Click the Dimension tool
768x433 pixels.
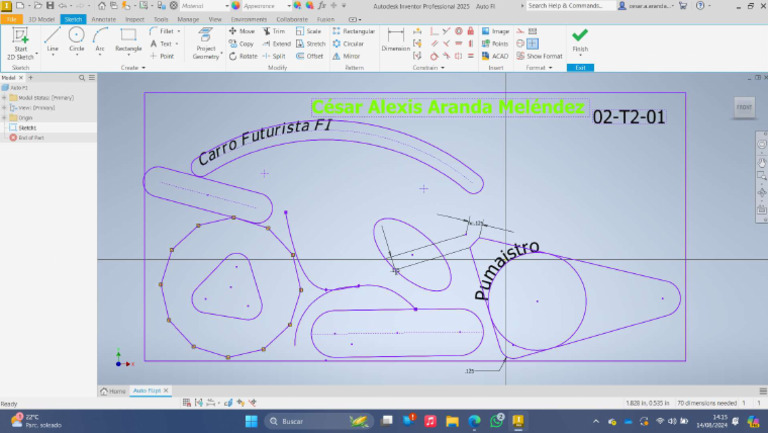point(396,41)
